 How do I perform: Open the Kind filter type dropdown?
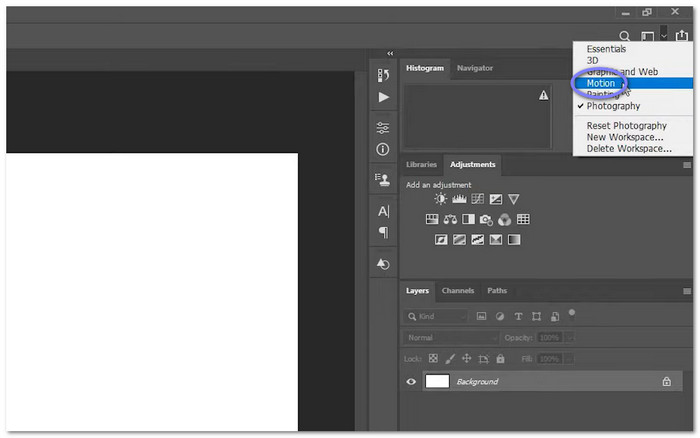click(x=436, y=317)
